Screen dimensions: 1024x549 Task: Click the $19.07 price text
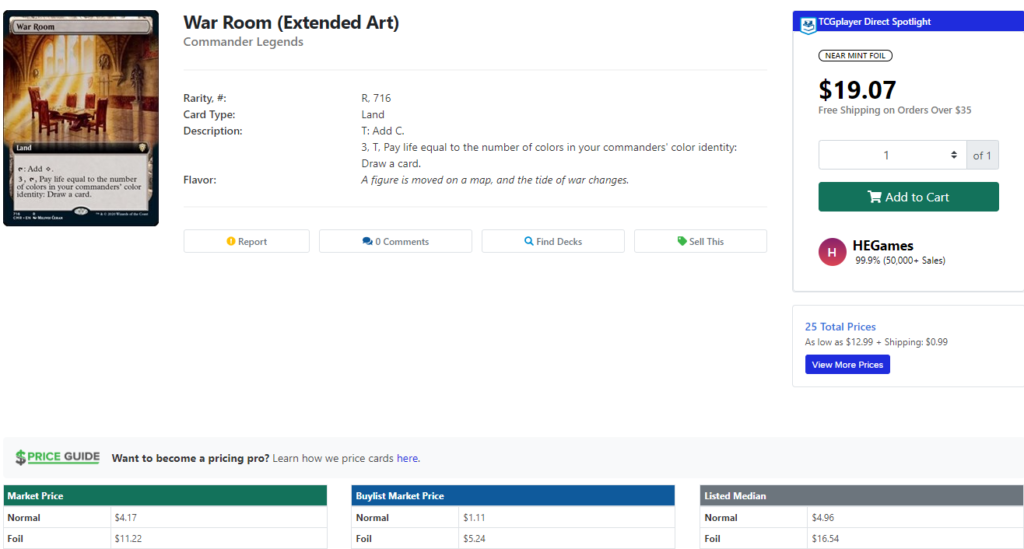[x=857, y=89]
